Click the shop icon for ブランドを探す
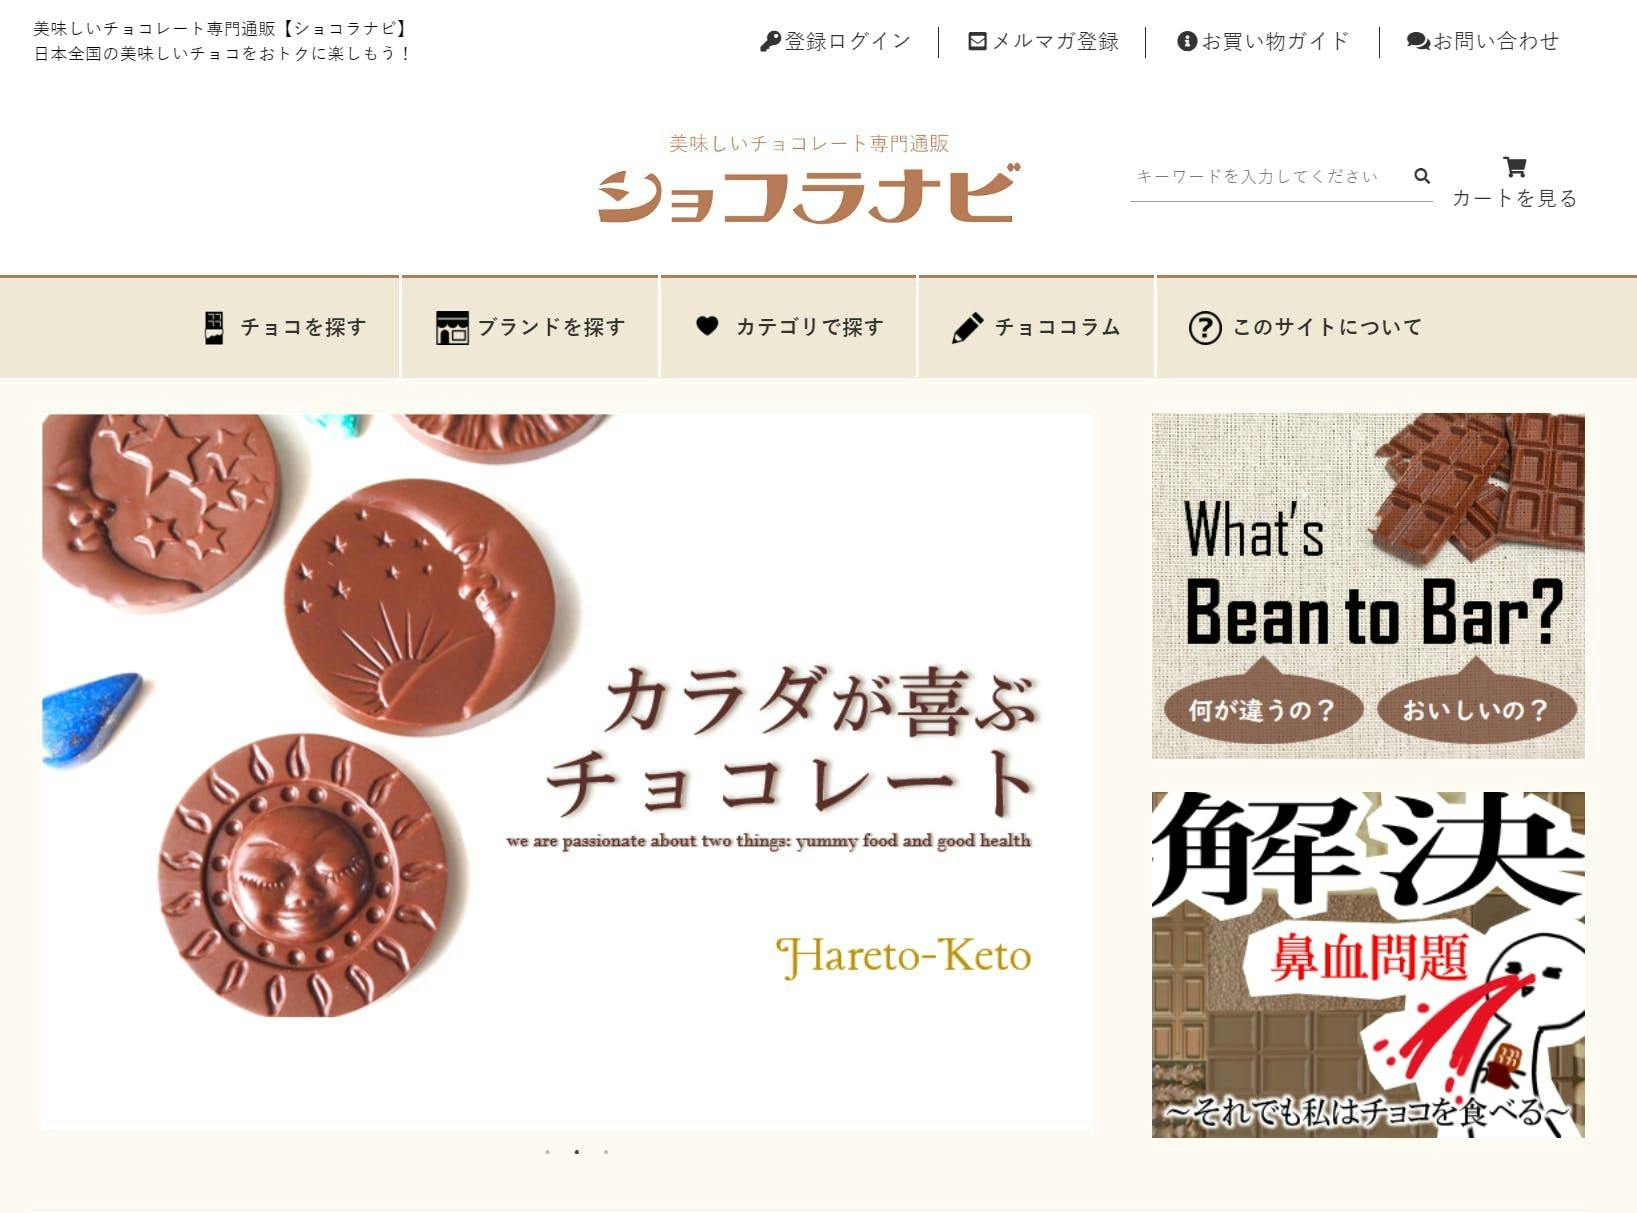 [452, 327]
